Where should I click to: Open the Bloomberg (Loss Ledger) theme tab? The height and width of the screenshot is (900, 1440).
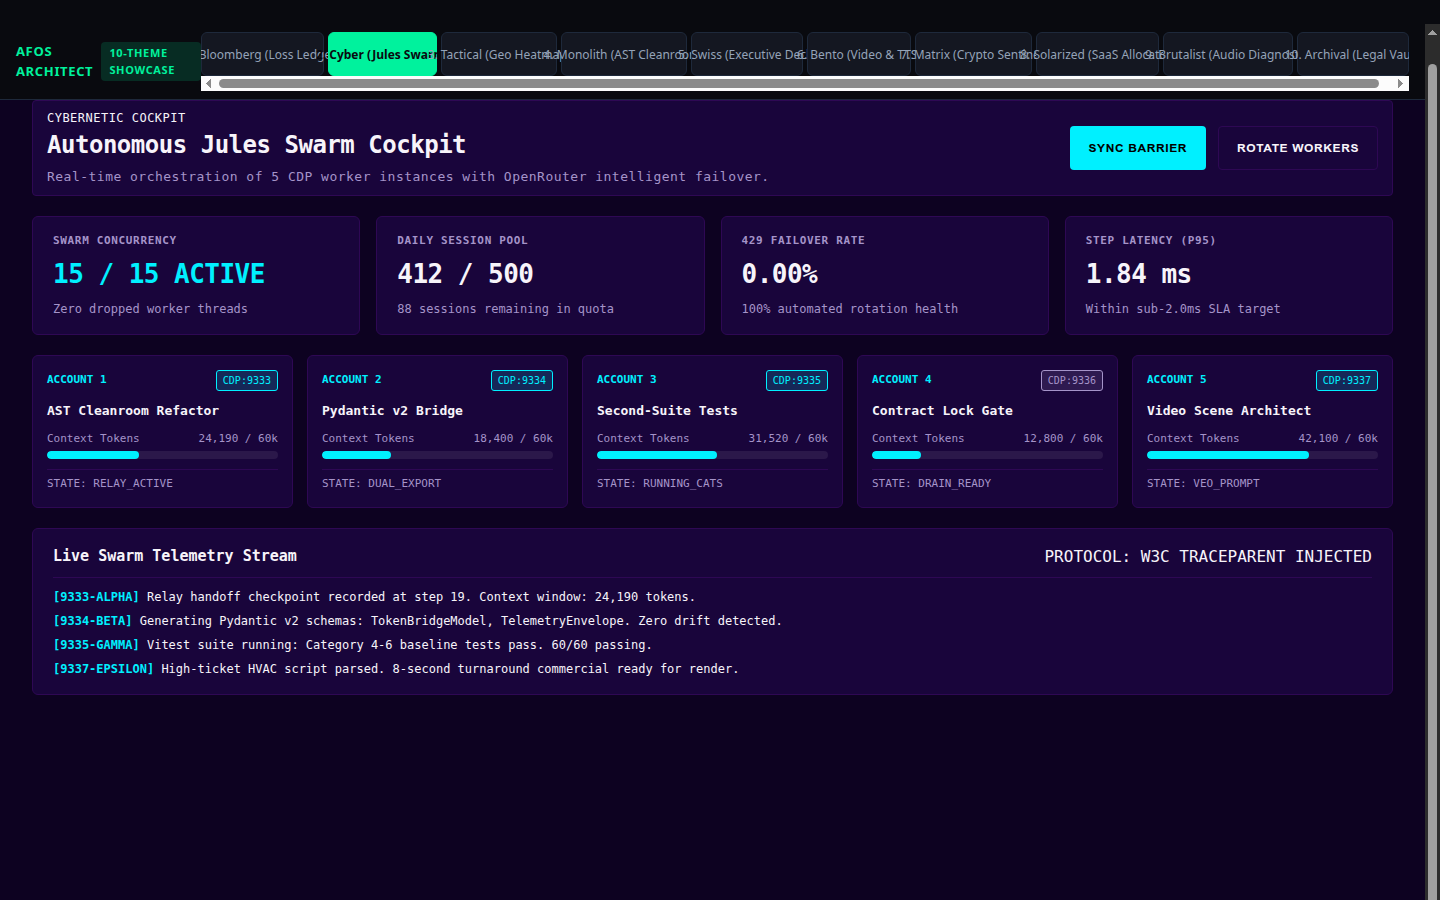point(263,54)
